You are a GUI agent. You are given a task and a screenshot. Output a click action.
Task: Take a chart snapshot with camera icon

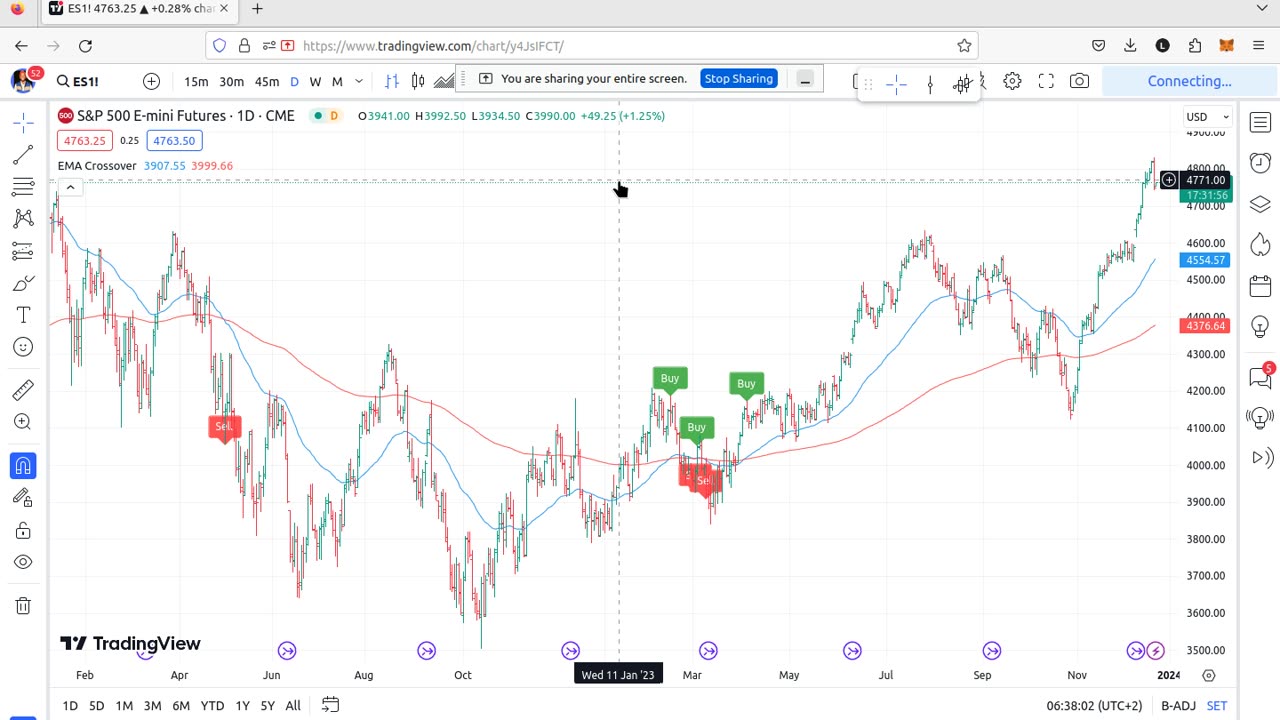pos(1079,81)
